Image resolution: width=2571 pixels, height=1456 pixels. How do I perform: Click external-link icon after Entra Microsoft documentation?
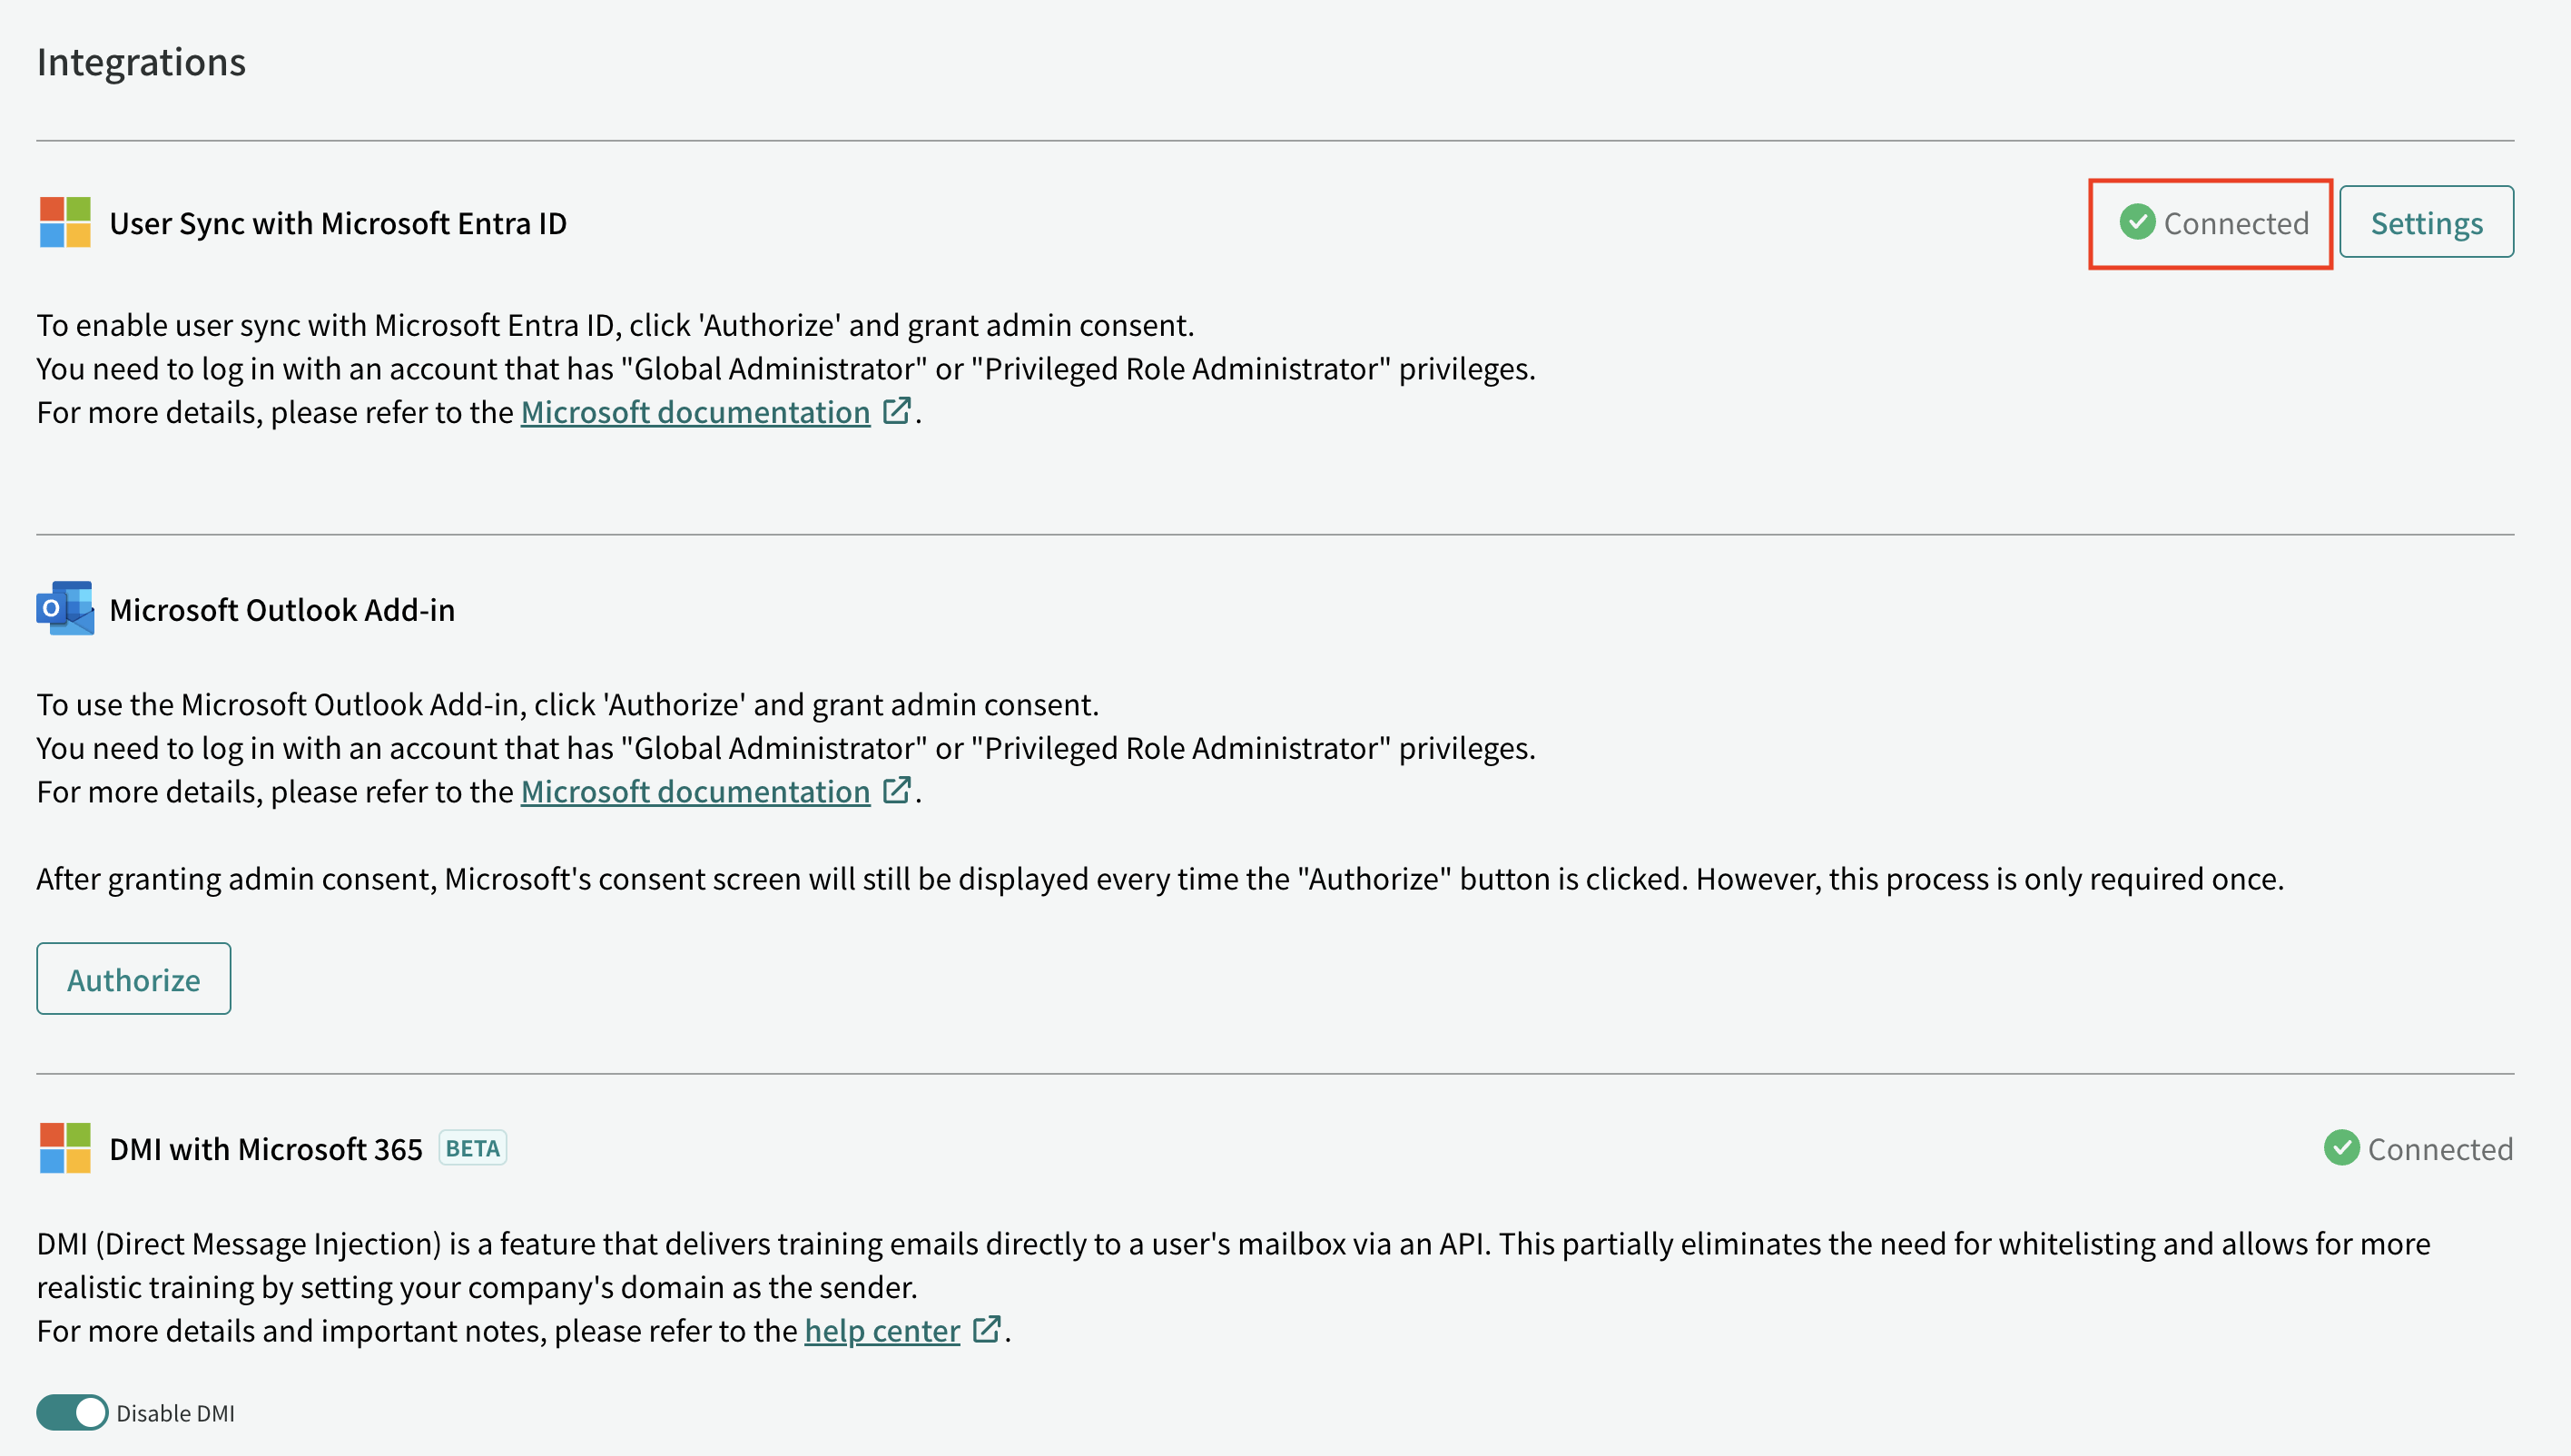coord(897,411)
